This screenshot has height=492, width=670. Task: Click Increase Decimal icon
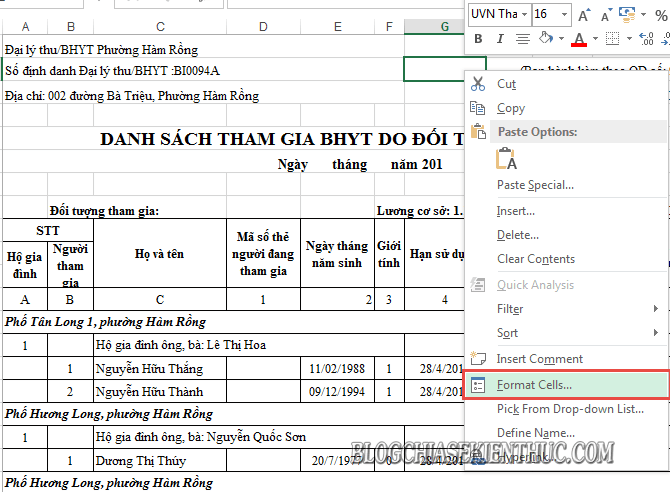[x=646, y=39]
